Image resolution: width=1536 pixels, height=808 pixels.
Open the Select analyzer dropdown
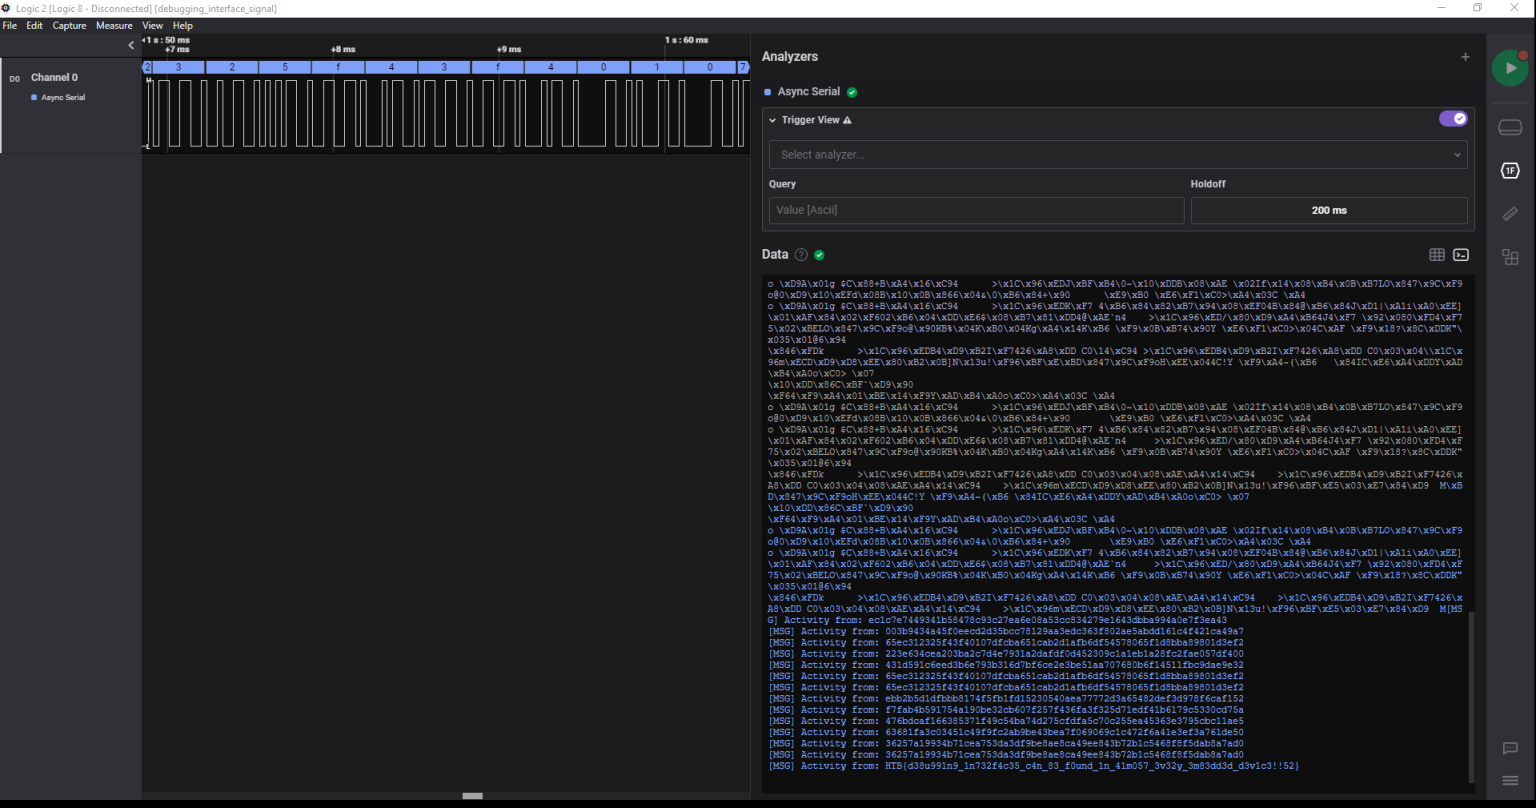pyautogui.click(x=1118, y=155)
